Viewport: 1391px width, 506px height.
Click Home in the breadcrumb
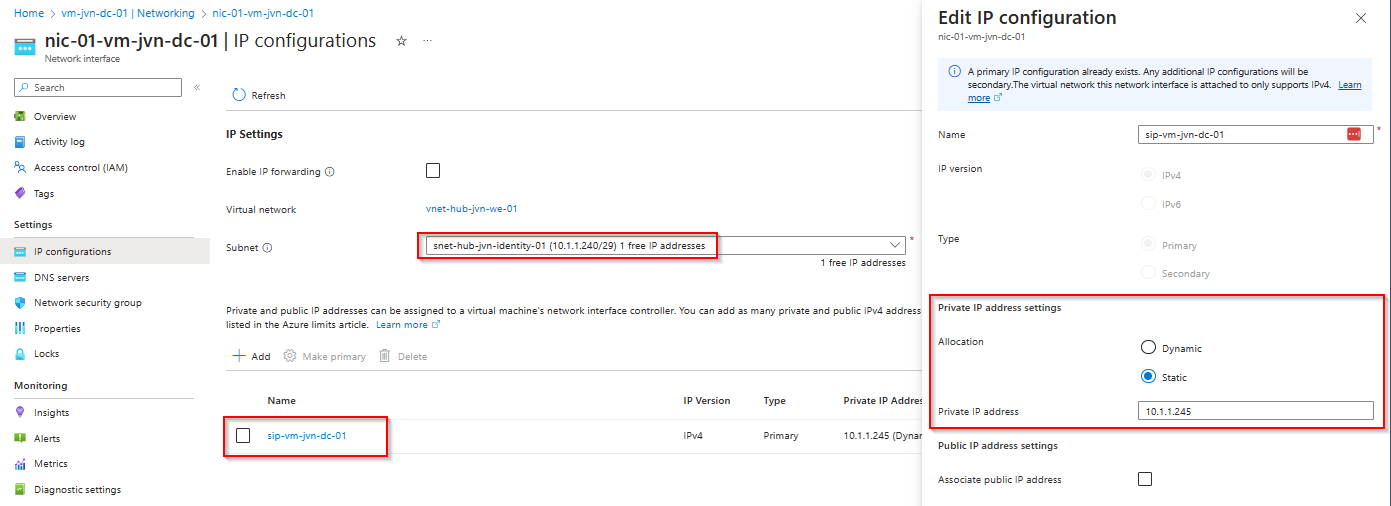coord(28,14)
